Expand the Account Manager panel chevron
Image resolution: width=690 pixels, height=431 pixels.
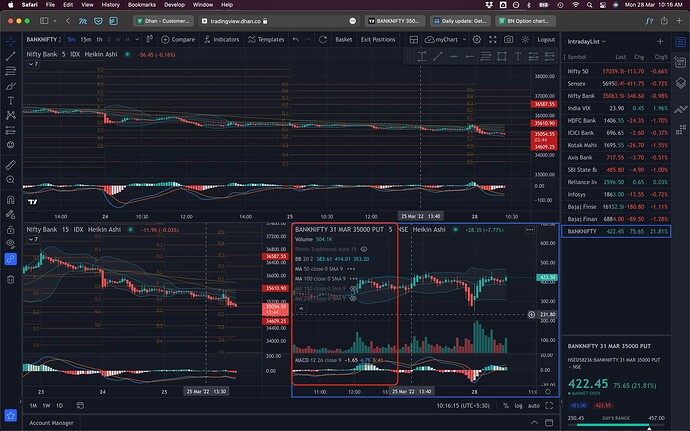[x=534, y=423]
